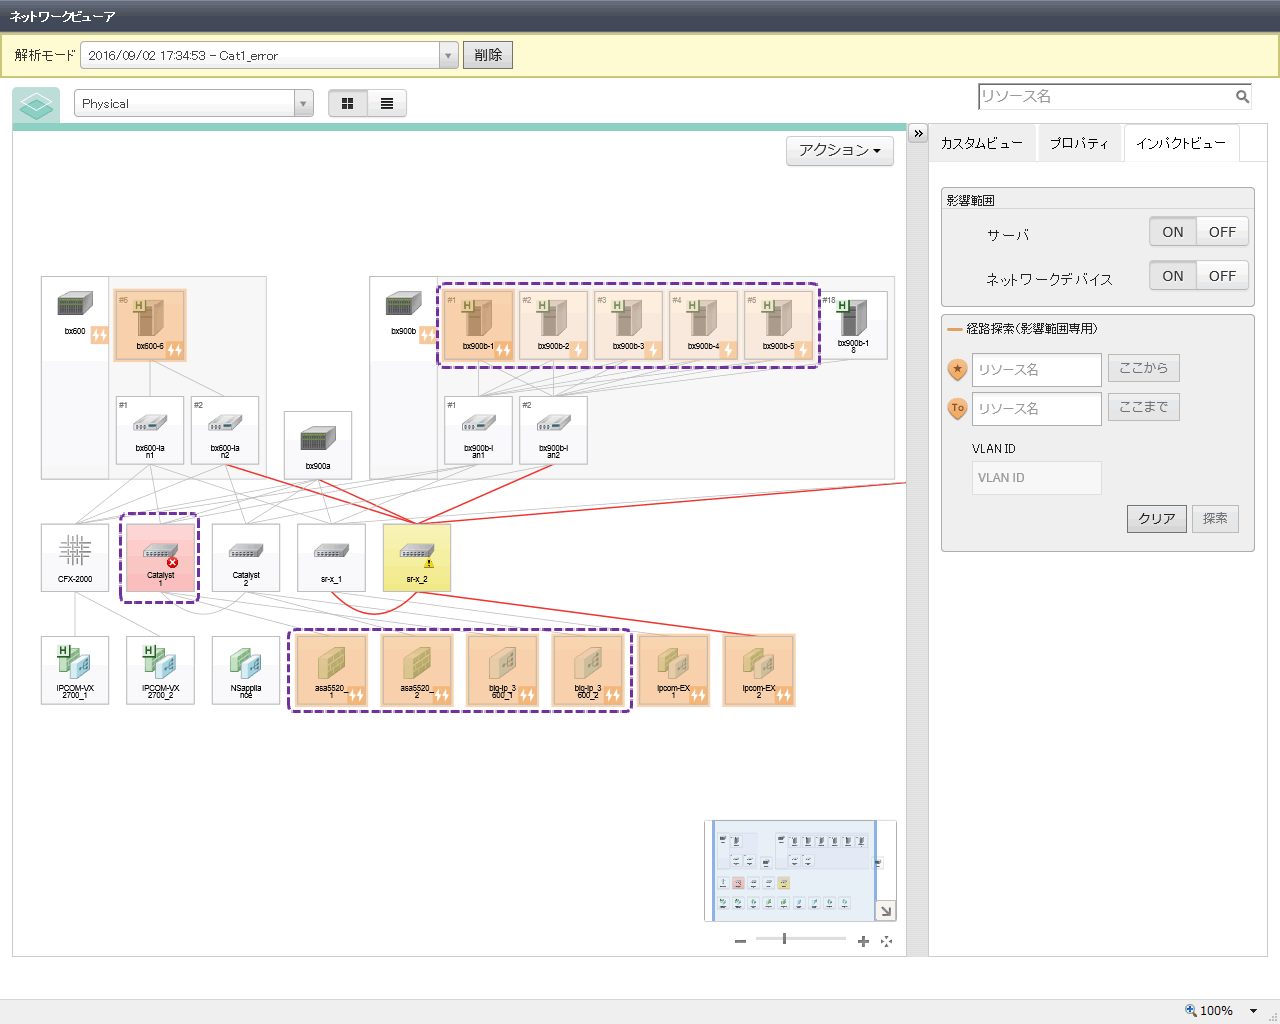Collapse the 経路探索 section
The image size is (1280, 1024).
955,329
